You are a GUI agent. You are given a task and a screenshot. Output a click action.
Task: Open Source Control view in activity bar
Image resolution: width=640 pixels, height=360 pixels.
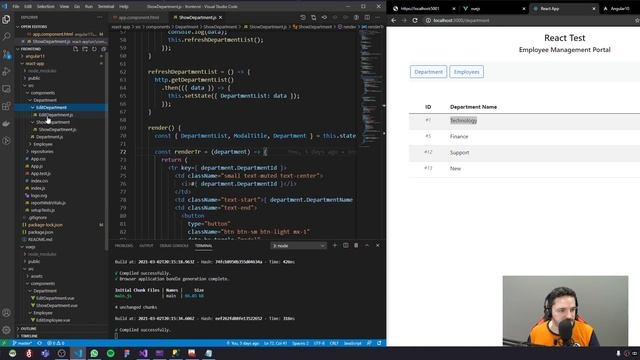point(6,54)
